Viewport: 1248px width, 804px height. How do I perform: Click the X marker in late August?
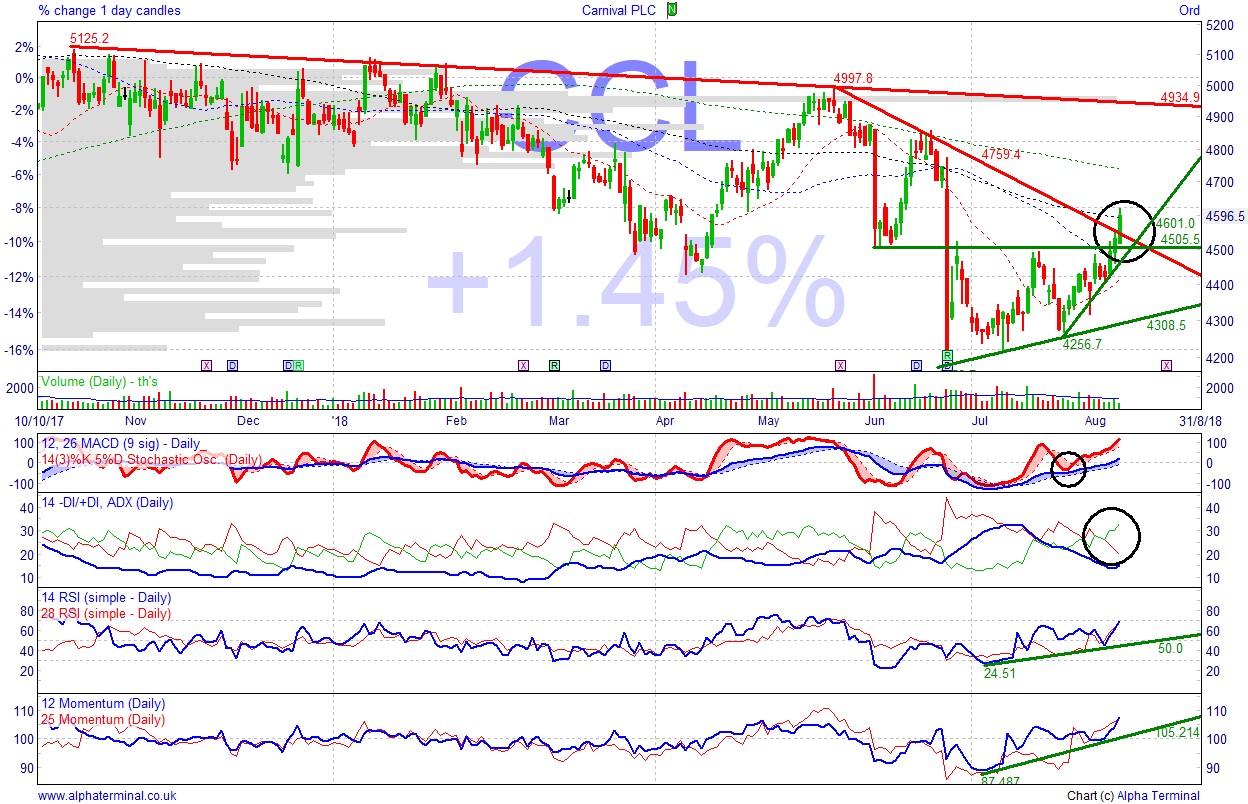click(1166, 366)
